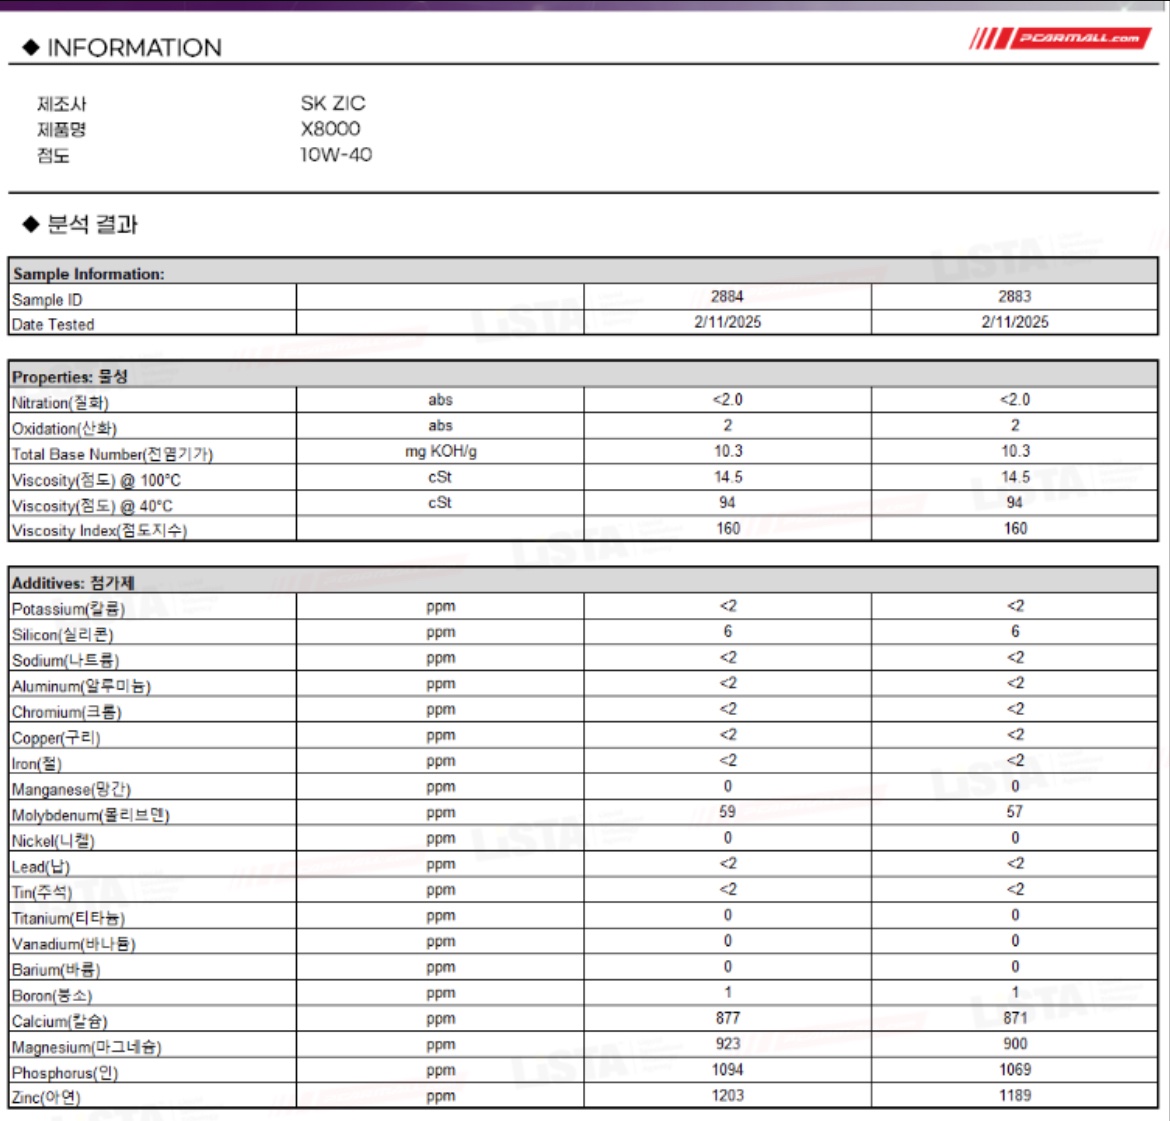
Task: Click test date 2/11/2025 under sample 2883
Action: [x=1015, y=322]
